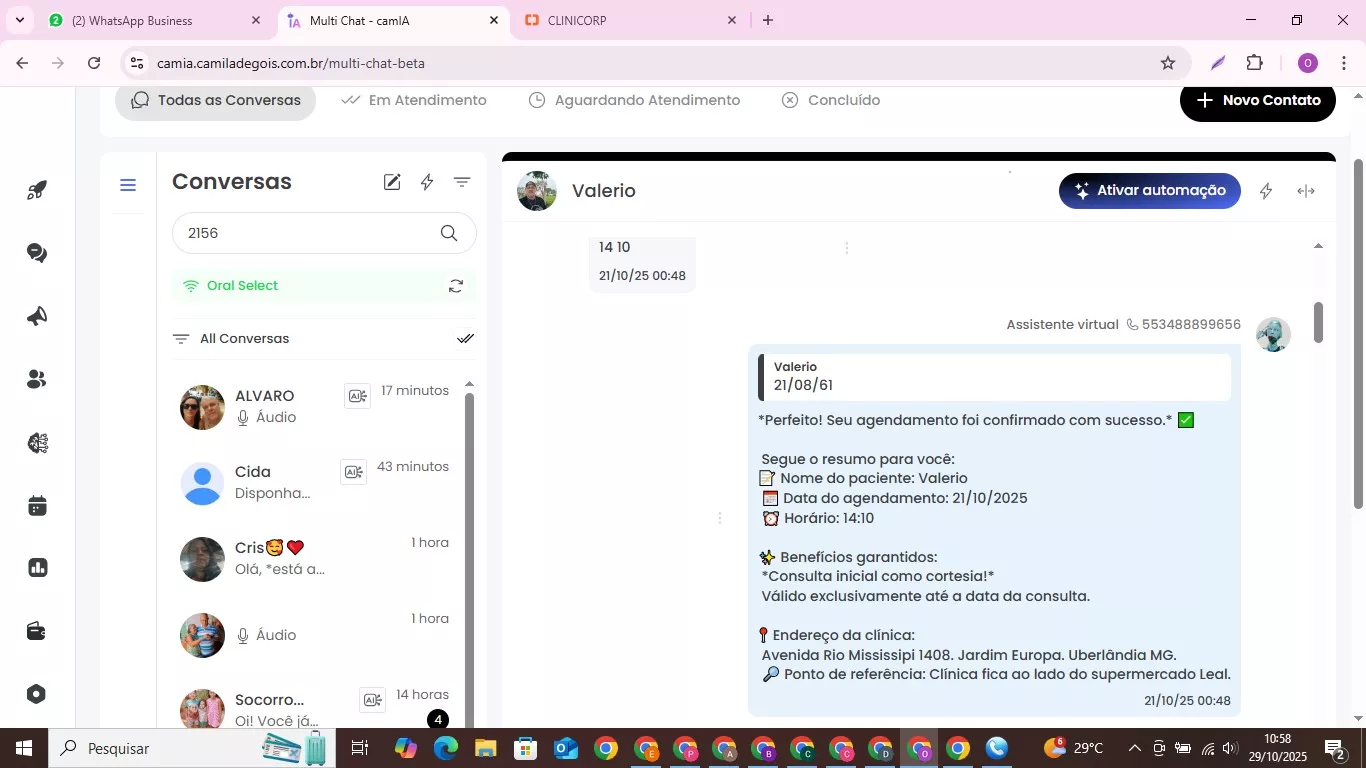Switch to Em Atendimento tab

pyautogui.click(x=414, y=100)
